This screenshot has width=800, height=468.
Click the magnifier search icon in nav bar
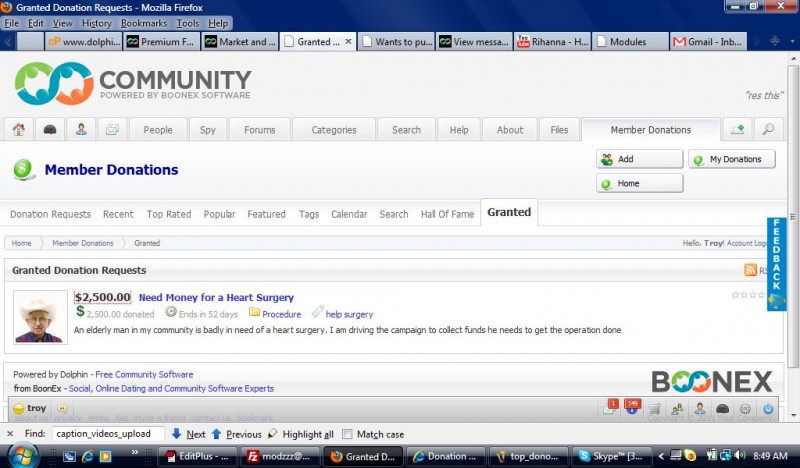coord(768,130)
